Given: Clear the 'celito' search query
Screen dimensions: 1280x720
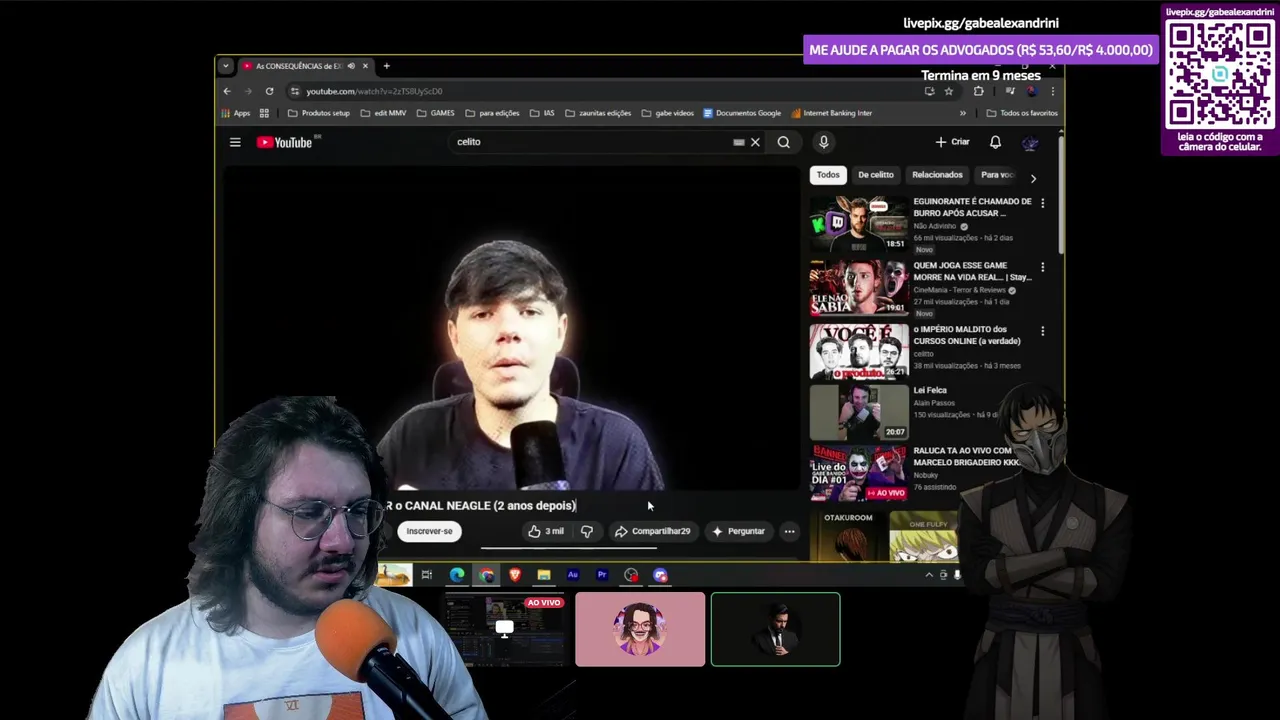Looking at the screenshot, I should (x=755, y=142).
